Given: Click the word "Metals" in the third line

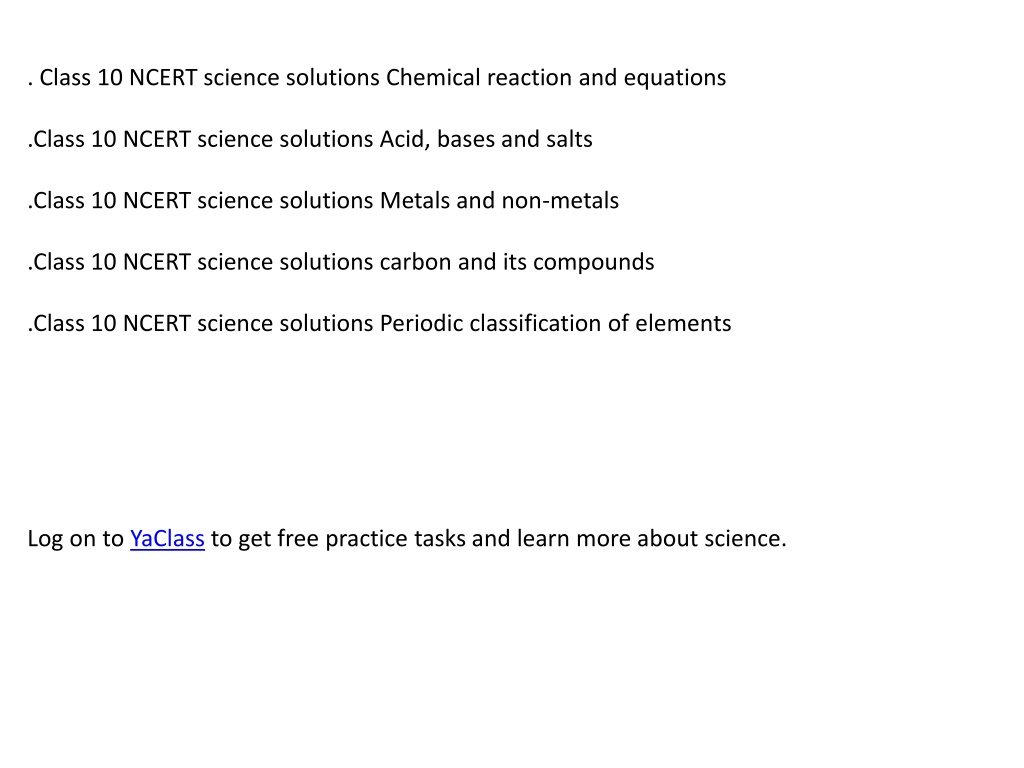Looking at the screenshot, I should click(x=415, y=200).
